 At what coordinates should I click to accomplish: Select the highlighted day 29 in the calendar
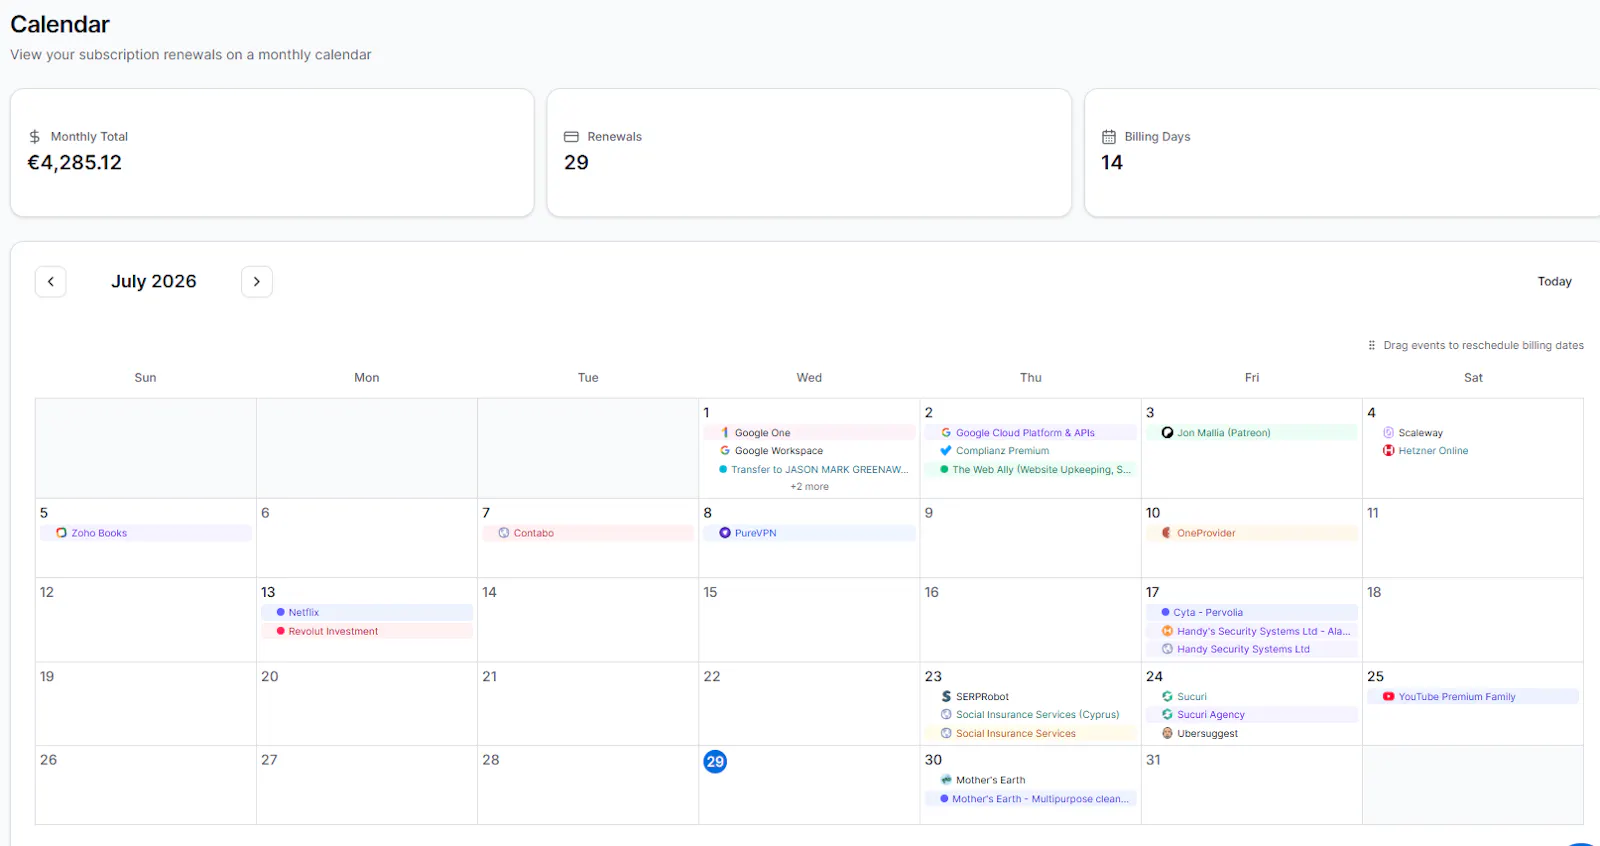[715, 762]
